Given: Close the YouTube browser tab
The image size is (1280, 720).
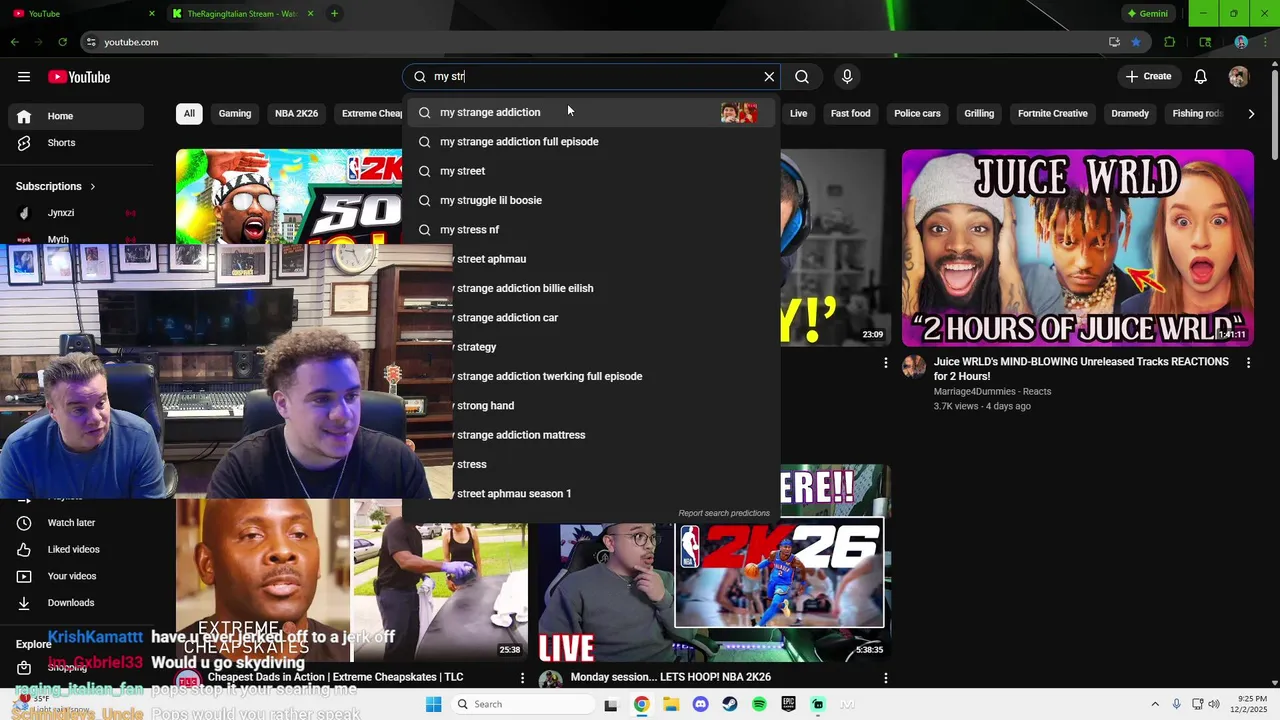Looking at the screenshot, I should click(x=152, y=14).
